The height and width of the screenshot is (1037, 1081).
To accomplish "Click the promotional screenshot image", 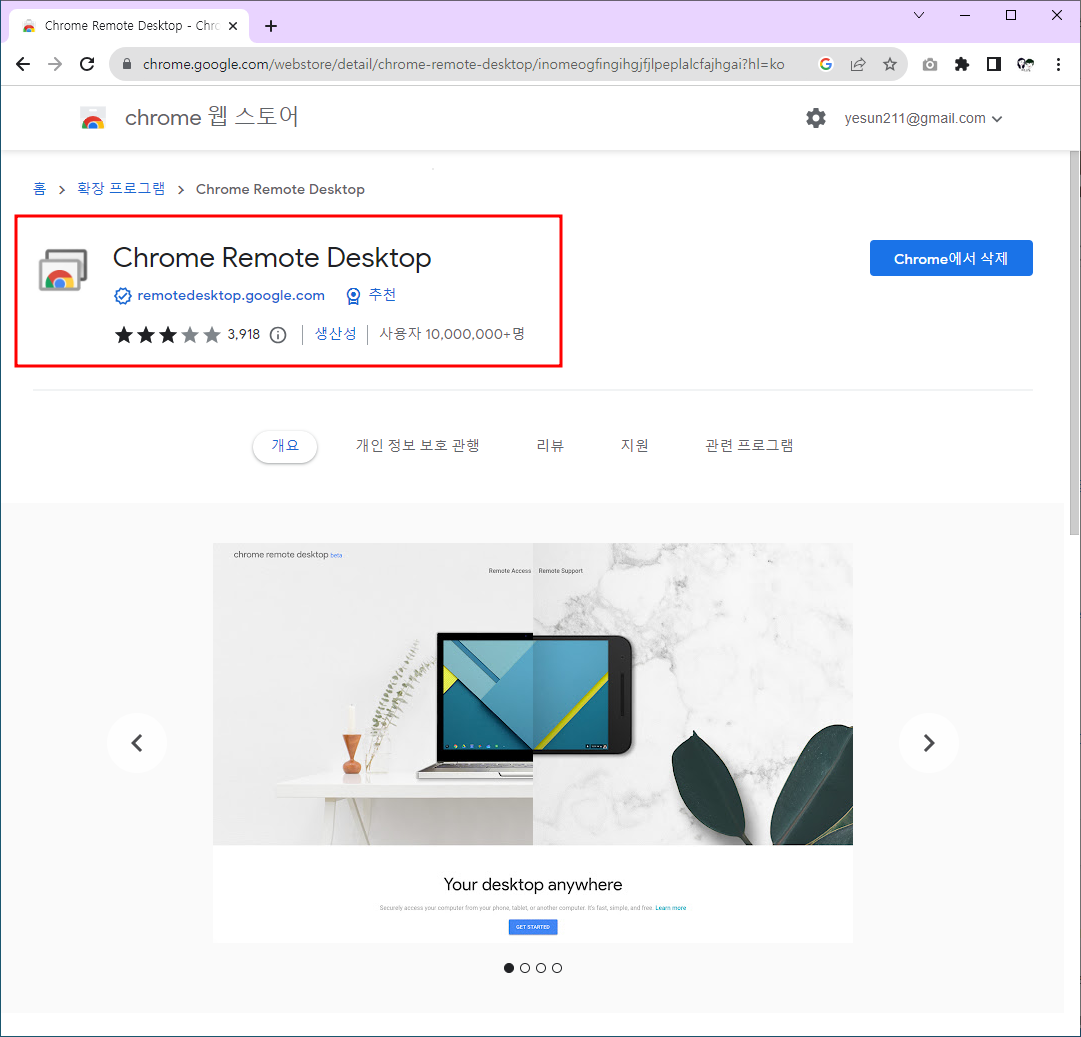I will (x=533, y=743).
